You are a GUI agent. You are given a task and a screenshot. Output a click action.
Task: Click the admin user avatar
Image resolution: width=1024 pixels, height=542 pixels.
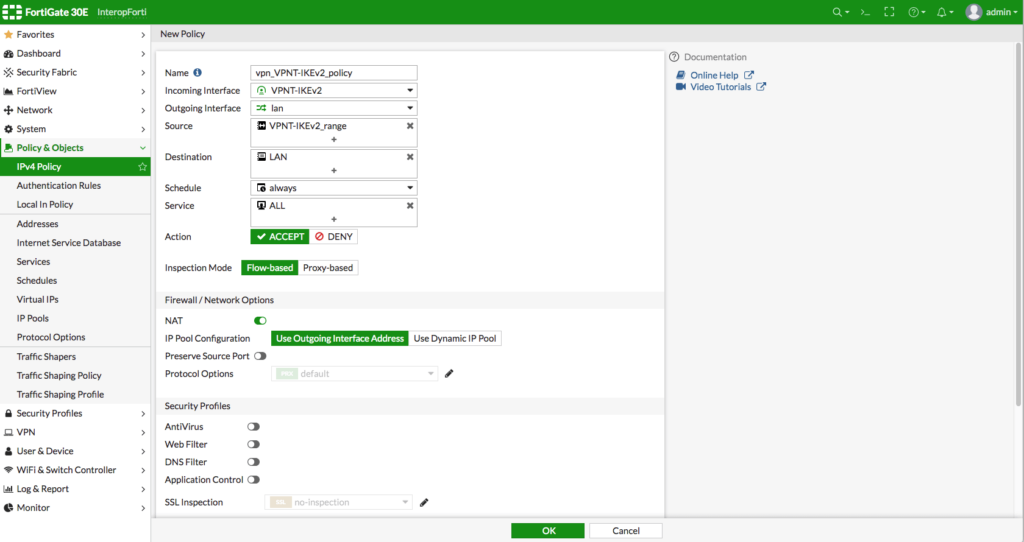[974, 12]
